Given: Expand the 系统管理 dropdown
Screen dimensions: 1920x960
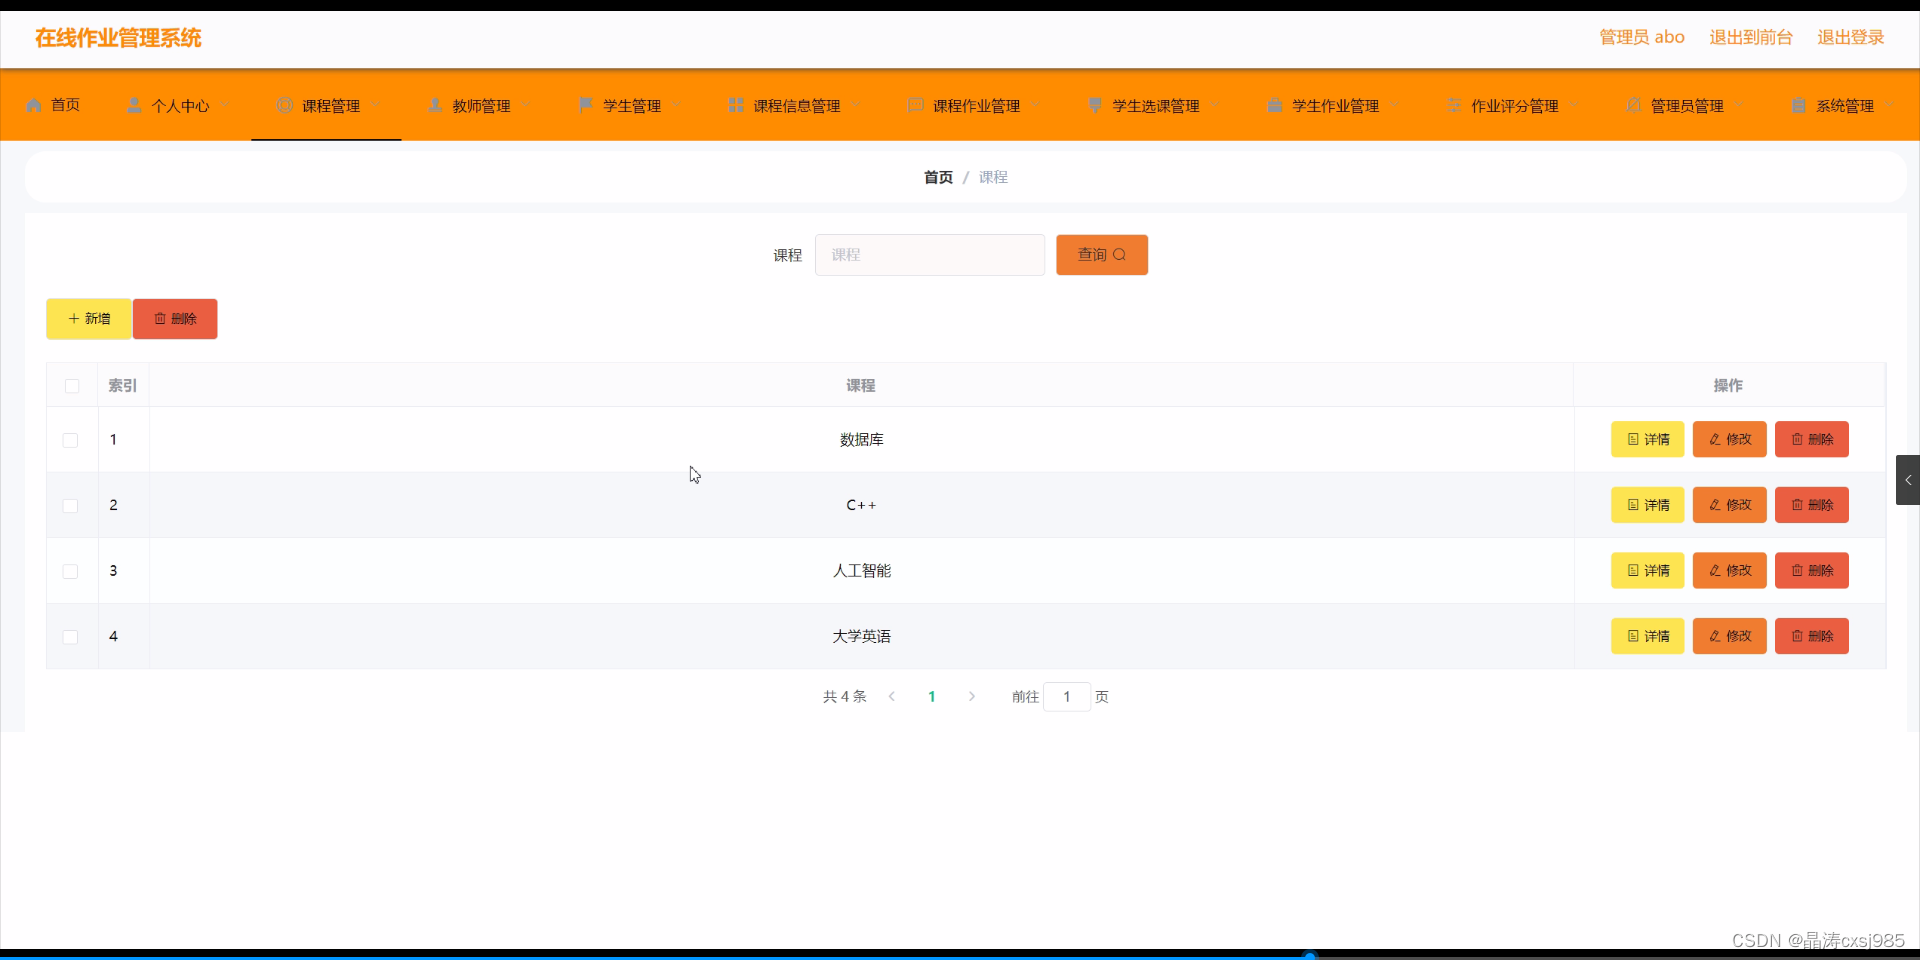Looking at the screenshot, I should coord(1845,105).
